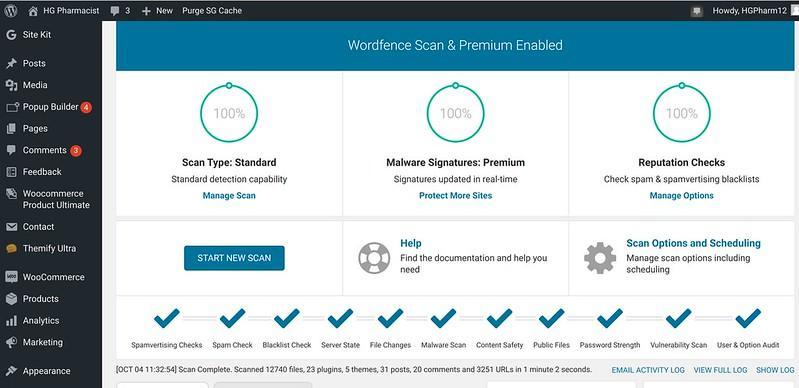Viewport: 799px width, 388px height.
Task: Start a new Wordfence scan
Action: (234, 258)
